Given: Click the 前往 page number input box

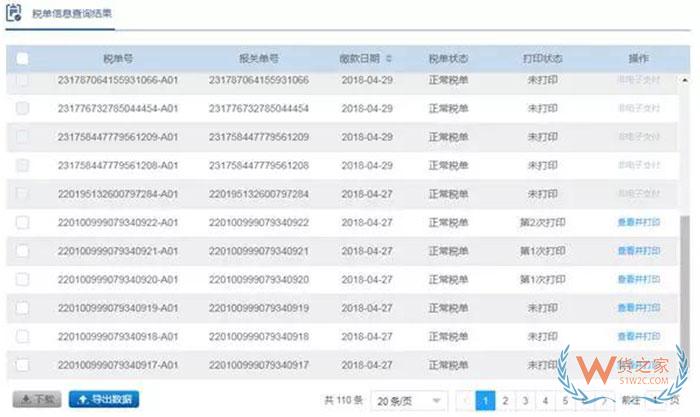Looking at the screenshot, I should (x=655, y=400).
